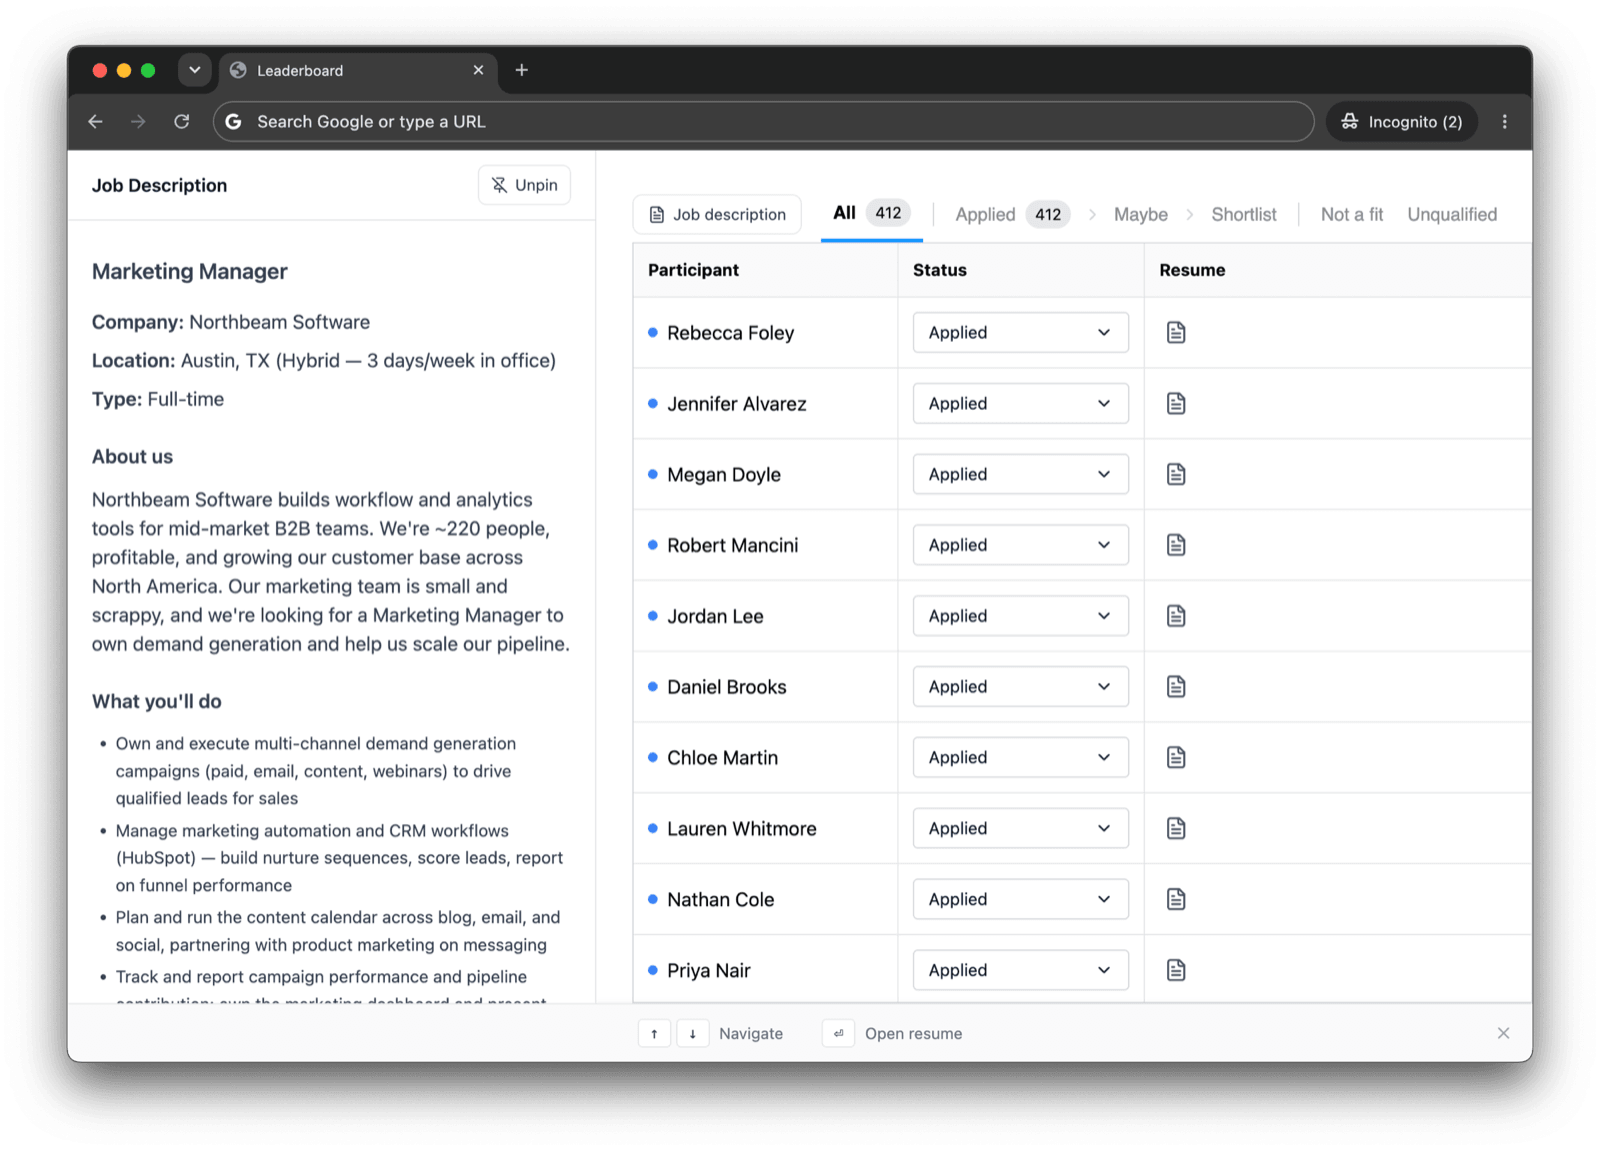The width and height of the screenshot is (1600, 1151).
Task: Select participant Nathan Cole
Action: pos(720,900)
